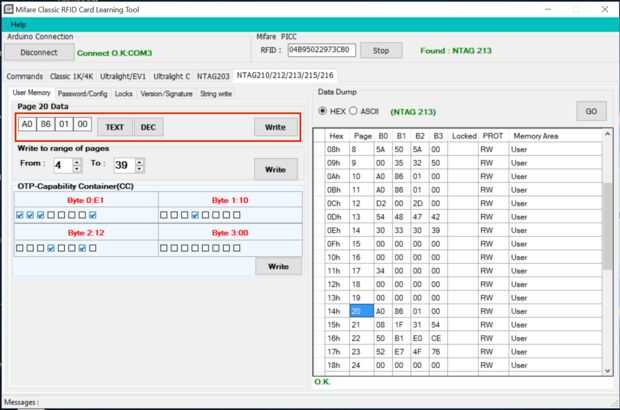Toggle first checkbox of Byte 3:00
Viewport: 620px width, 410px height.
[x=164, y=248]
